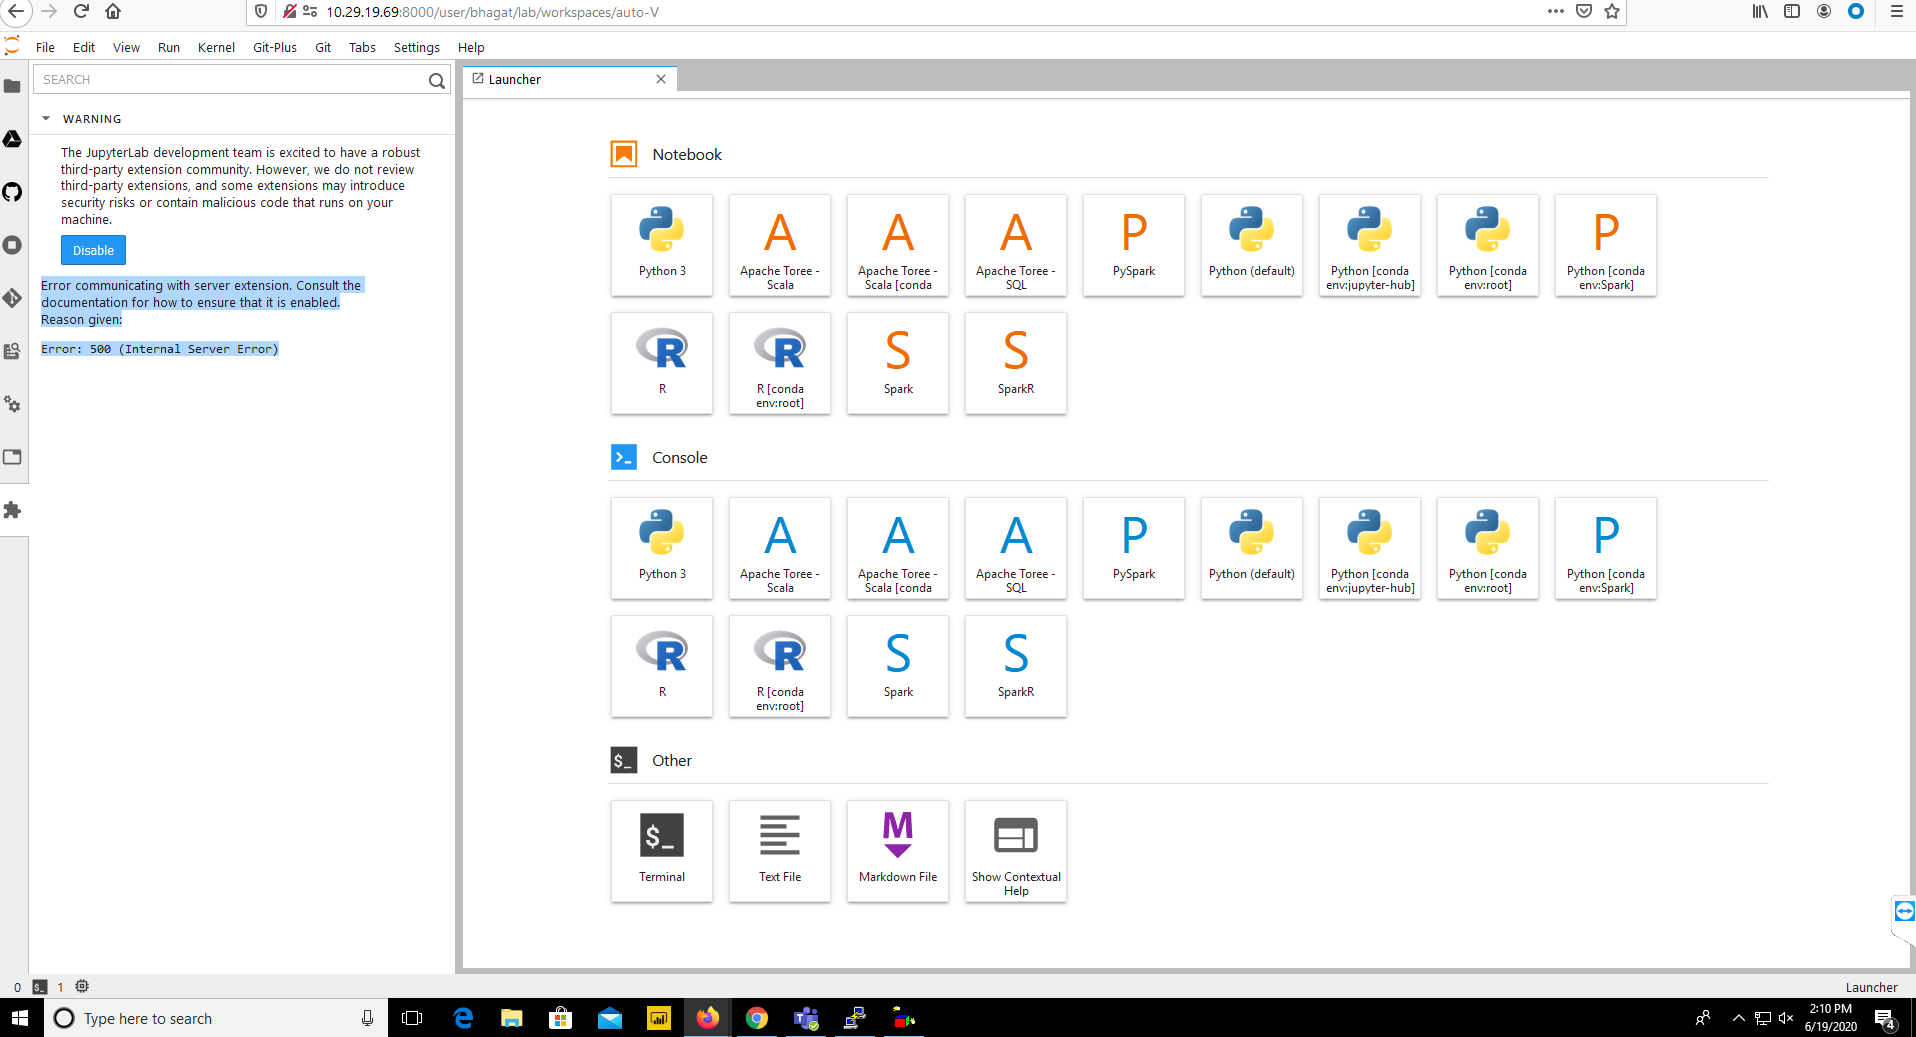Show running terminals and kernels panel
This screenshot has width=1916, height=1037.
(x=13, y=245)
